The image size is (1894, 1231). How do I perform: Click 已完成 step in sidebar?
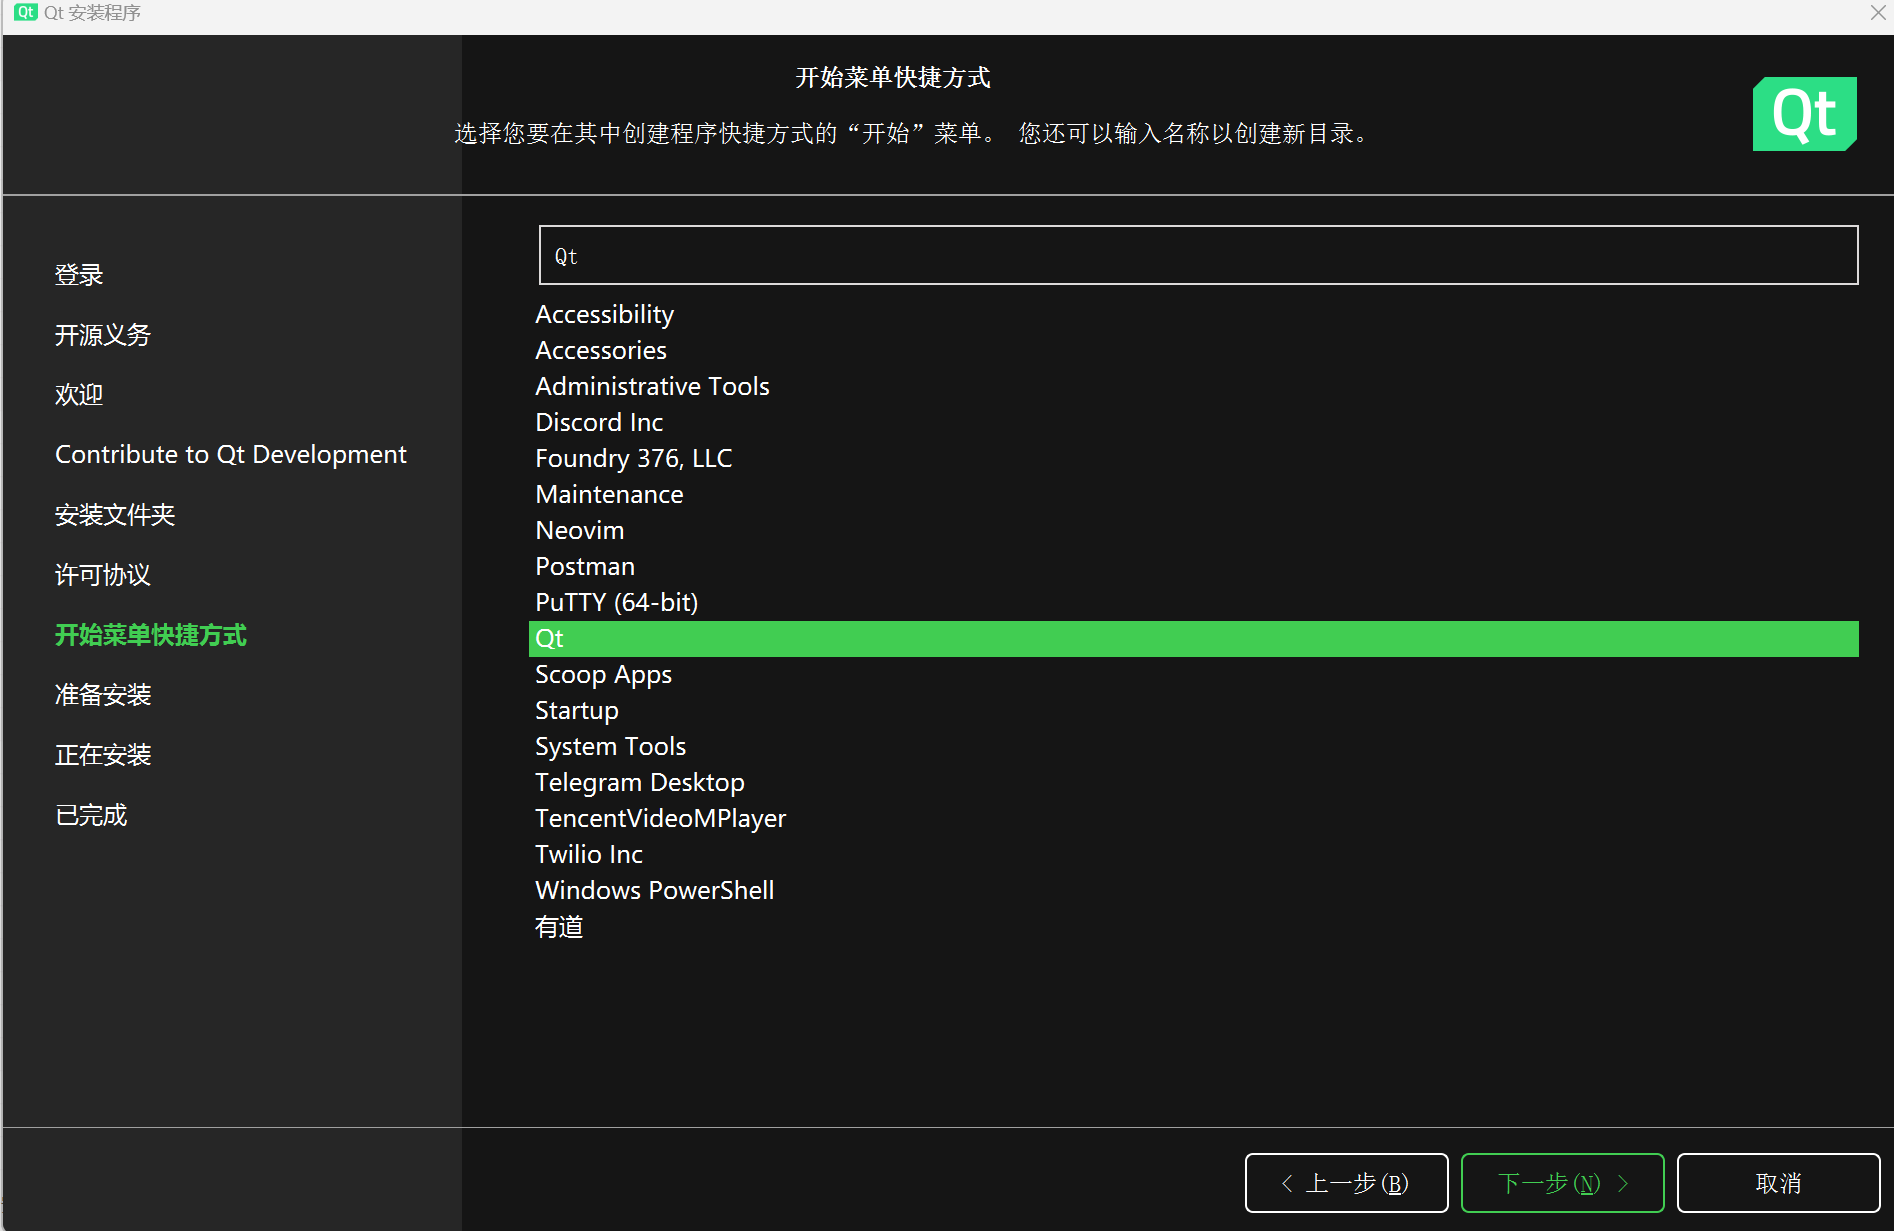point(91,815)
